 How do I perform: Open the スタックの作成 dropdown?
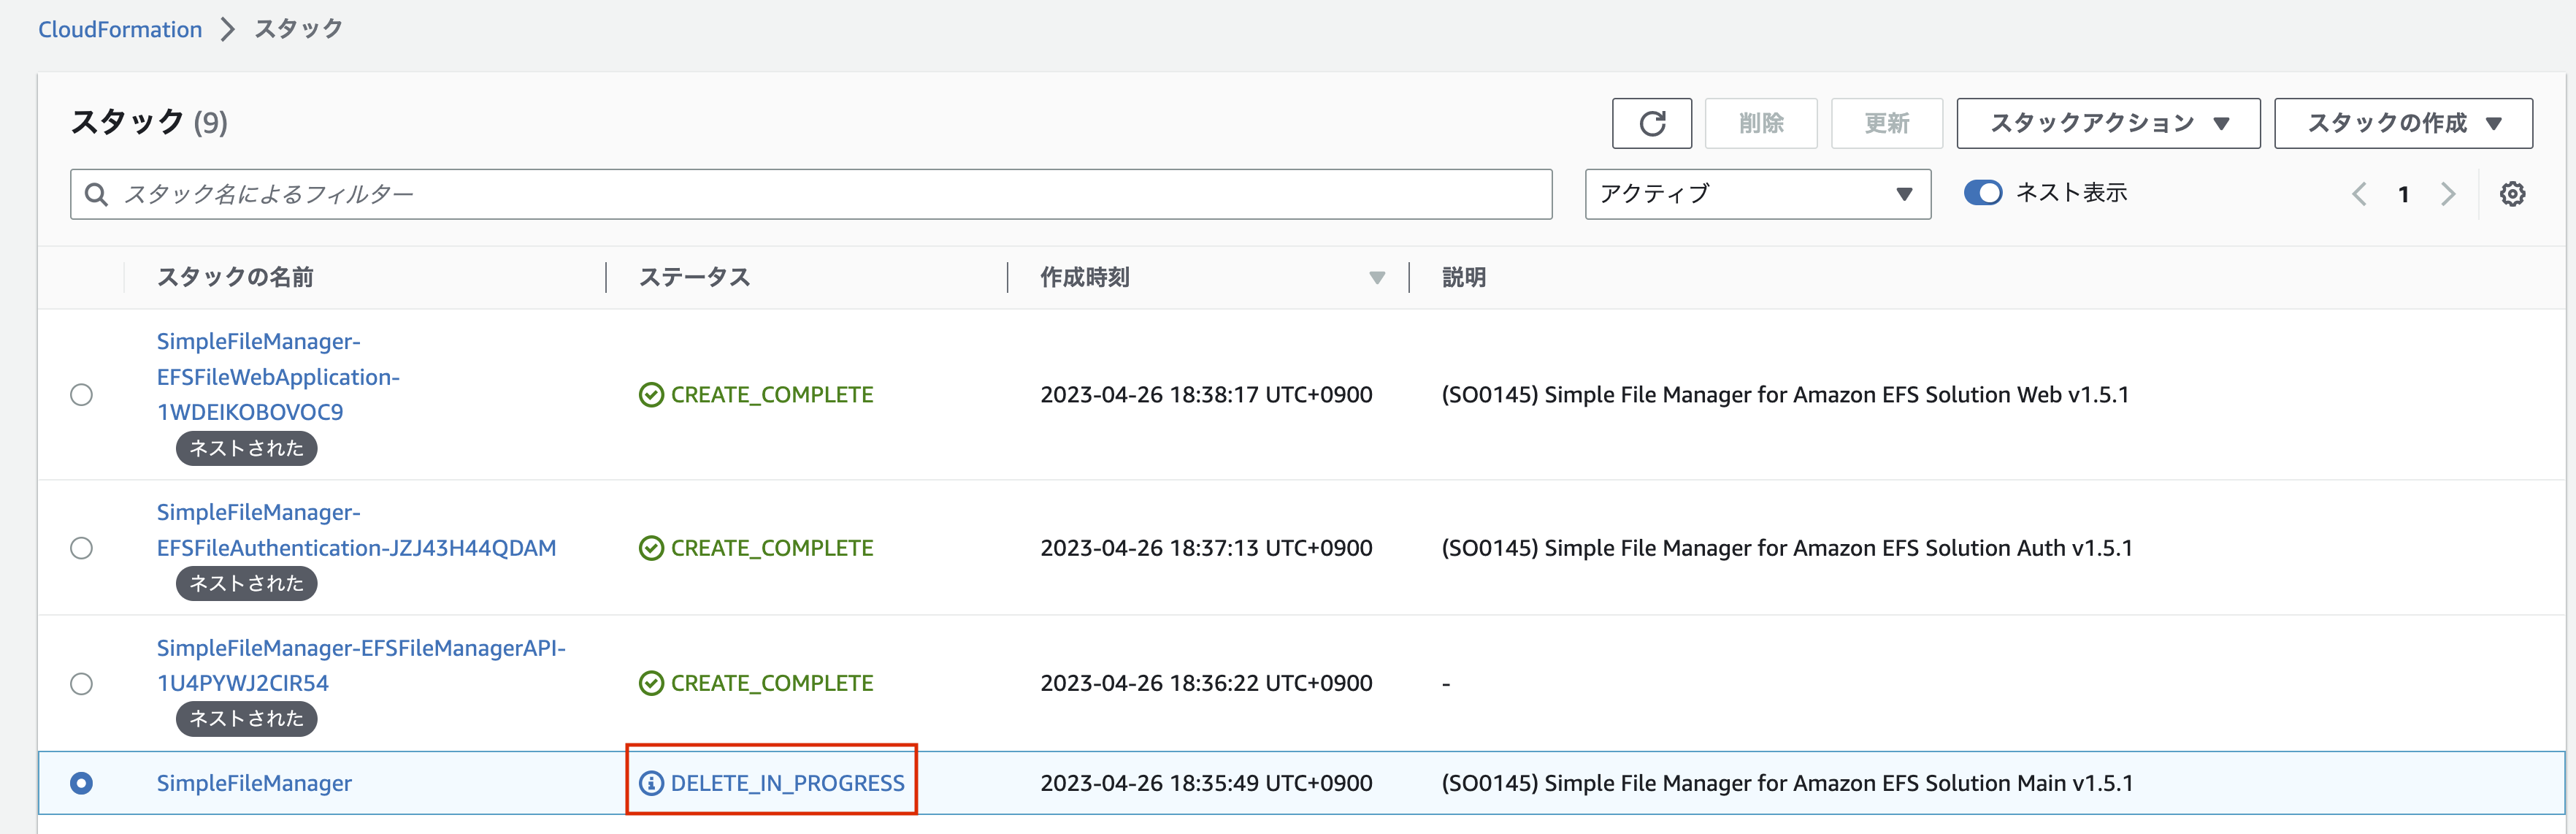click(x=2403, y=123)
